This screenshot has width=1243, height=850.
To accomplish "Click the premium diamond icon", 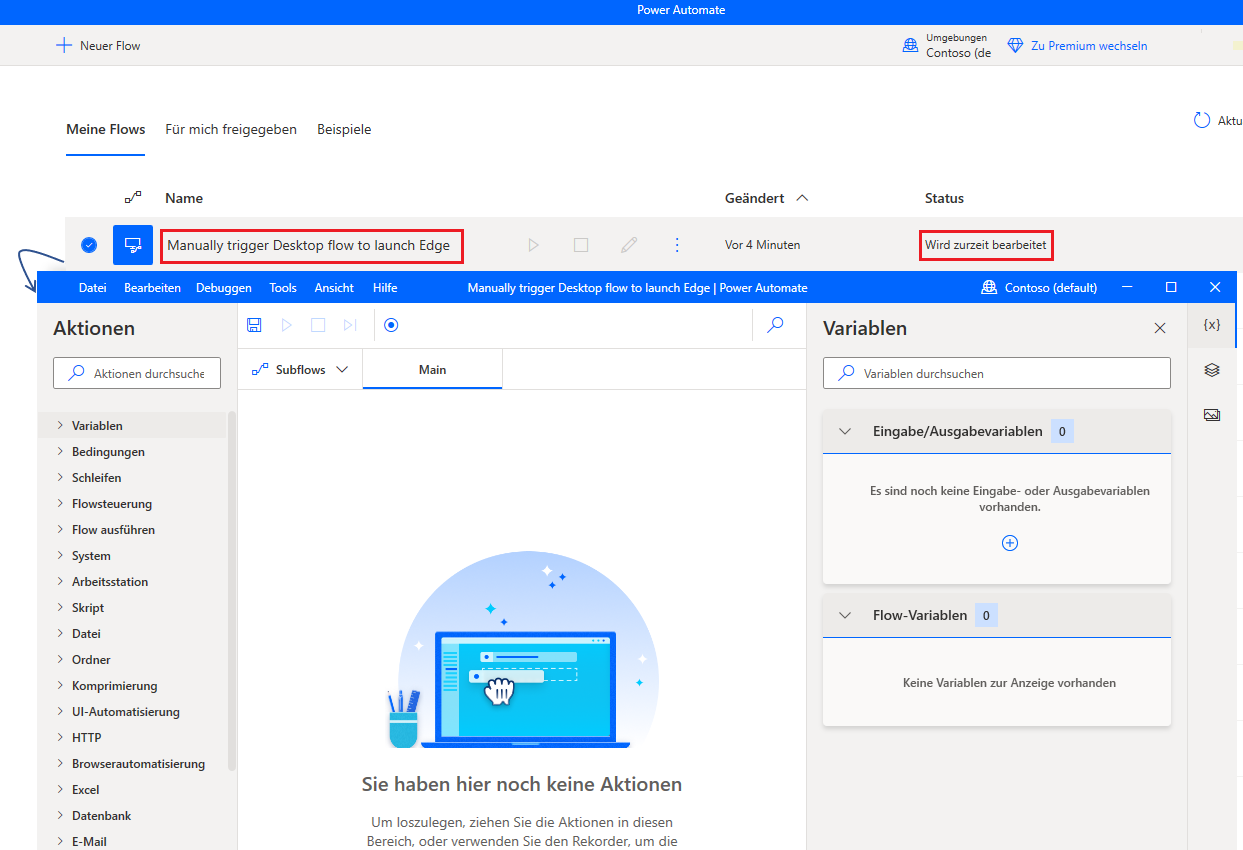I will [x=1015, y=46].
